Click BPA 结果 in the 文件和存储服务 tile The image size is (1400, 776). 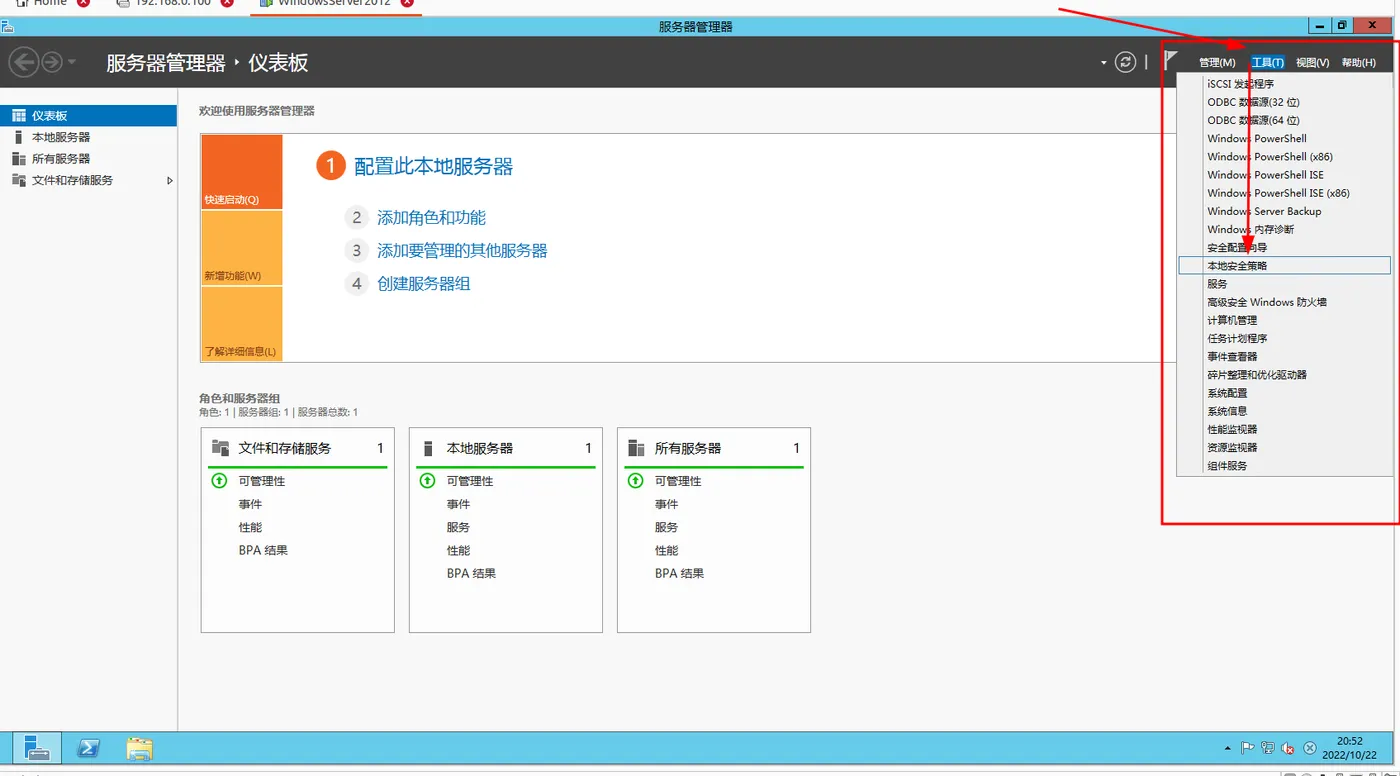point(263,550)
